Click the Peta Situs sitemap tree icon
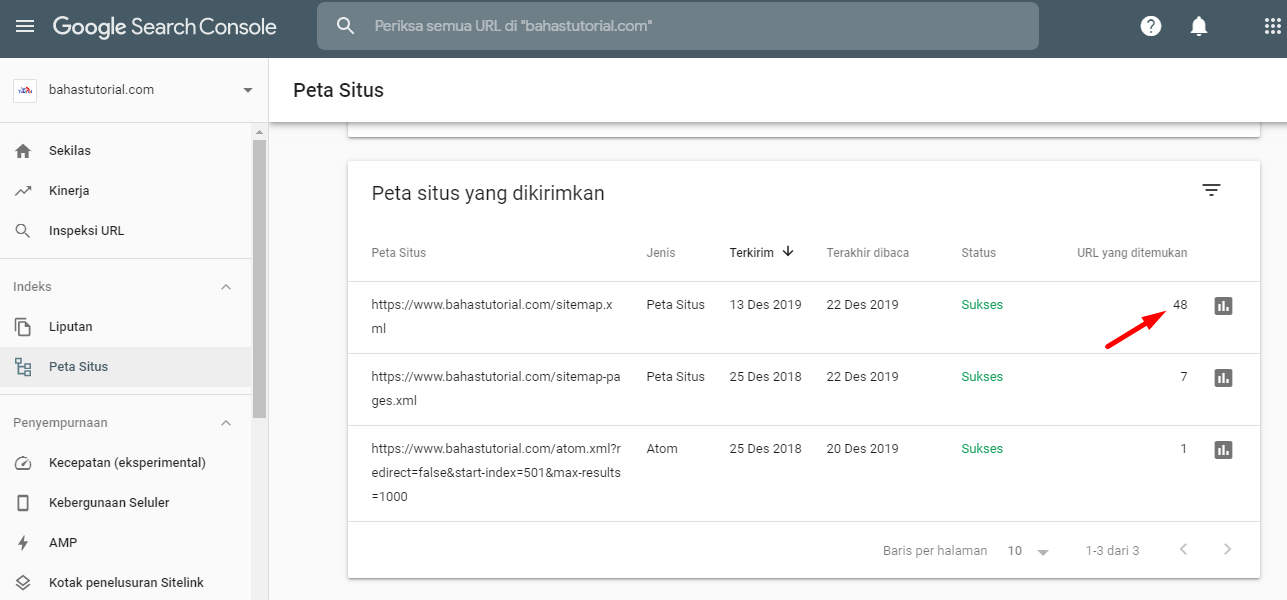 (x=23, y=367)
